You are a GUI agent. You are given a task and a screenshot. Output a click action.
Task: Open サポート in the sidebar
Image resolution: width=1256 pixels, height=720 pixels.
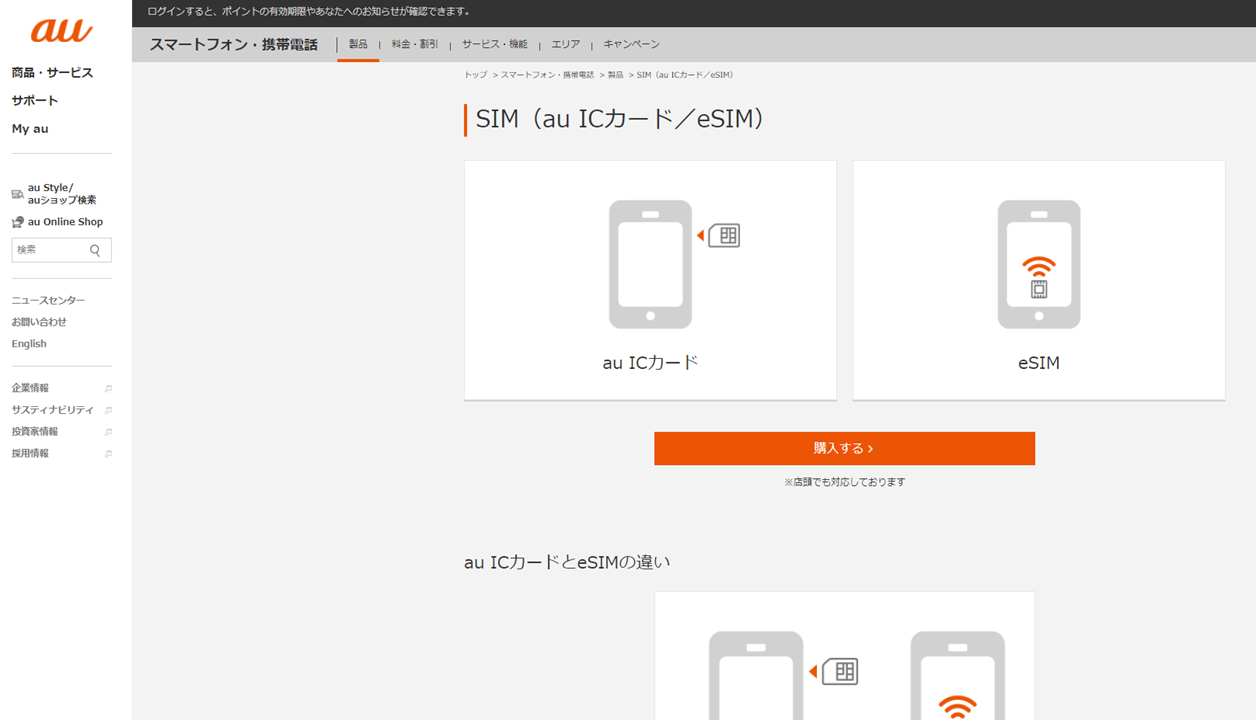35,101
